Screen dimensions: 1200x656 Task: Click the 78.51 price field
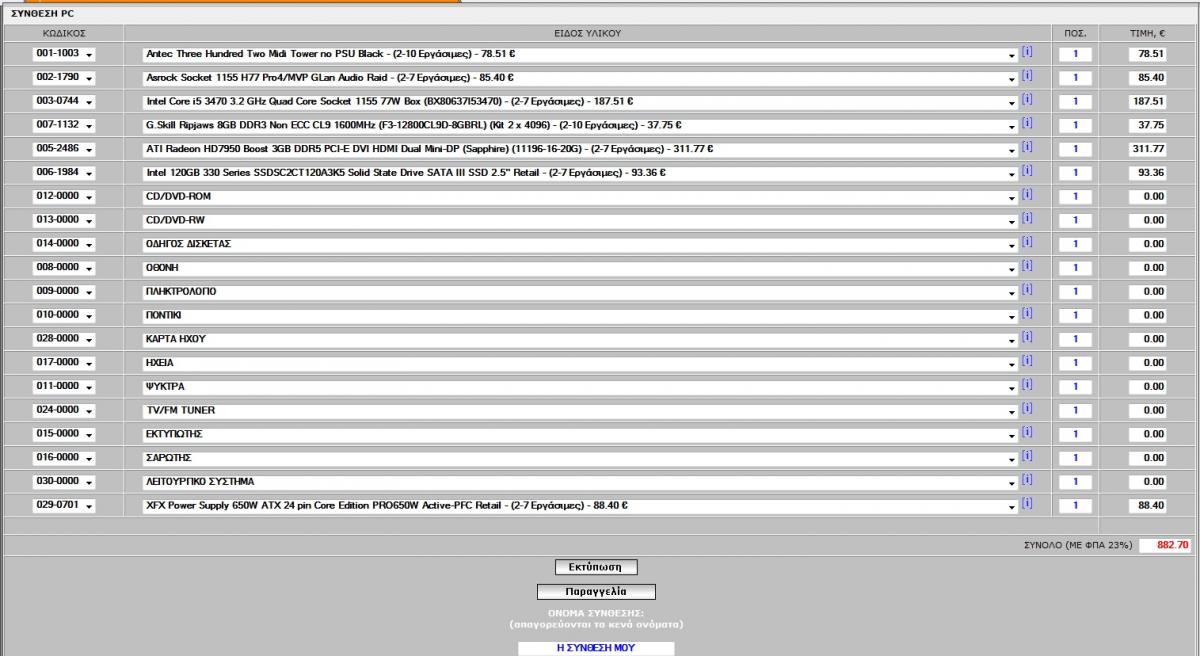pos(1148,54)
